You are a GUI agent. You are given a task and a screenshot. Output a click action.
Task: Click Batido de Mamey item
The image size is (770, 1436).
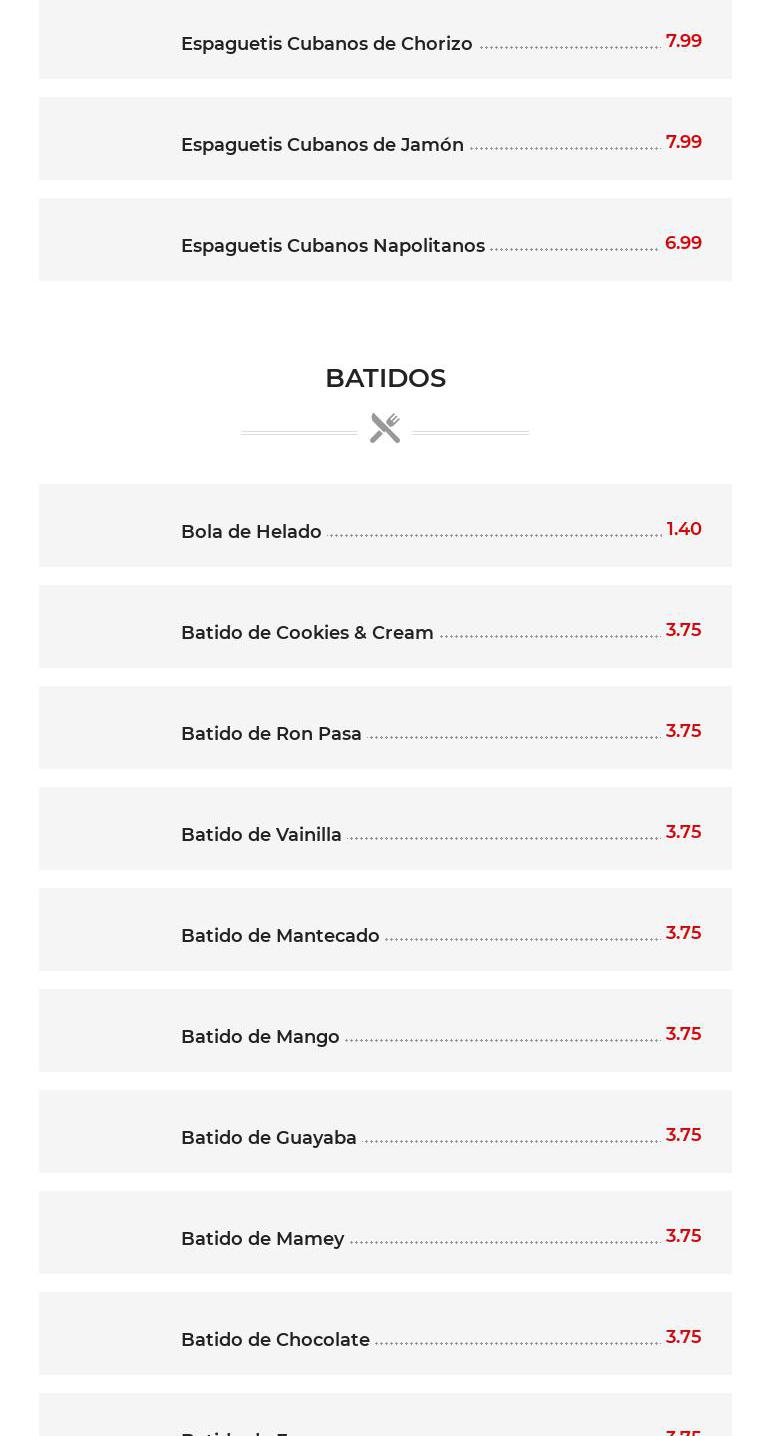(x=262, y=1239)
